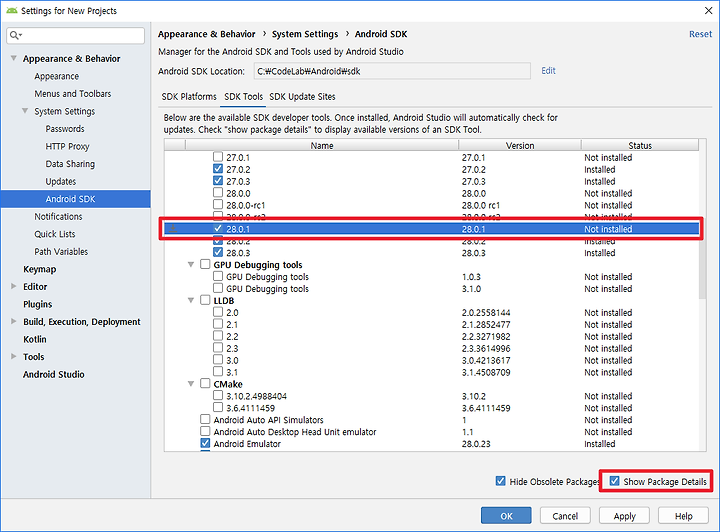Select the SDK Tools tab

pos(243,97)
